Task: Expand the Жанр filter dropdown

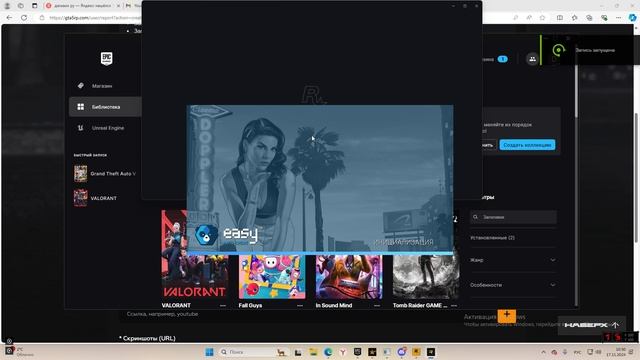Action: click(x=513, y=260)
